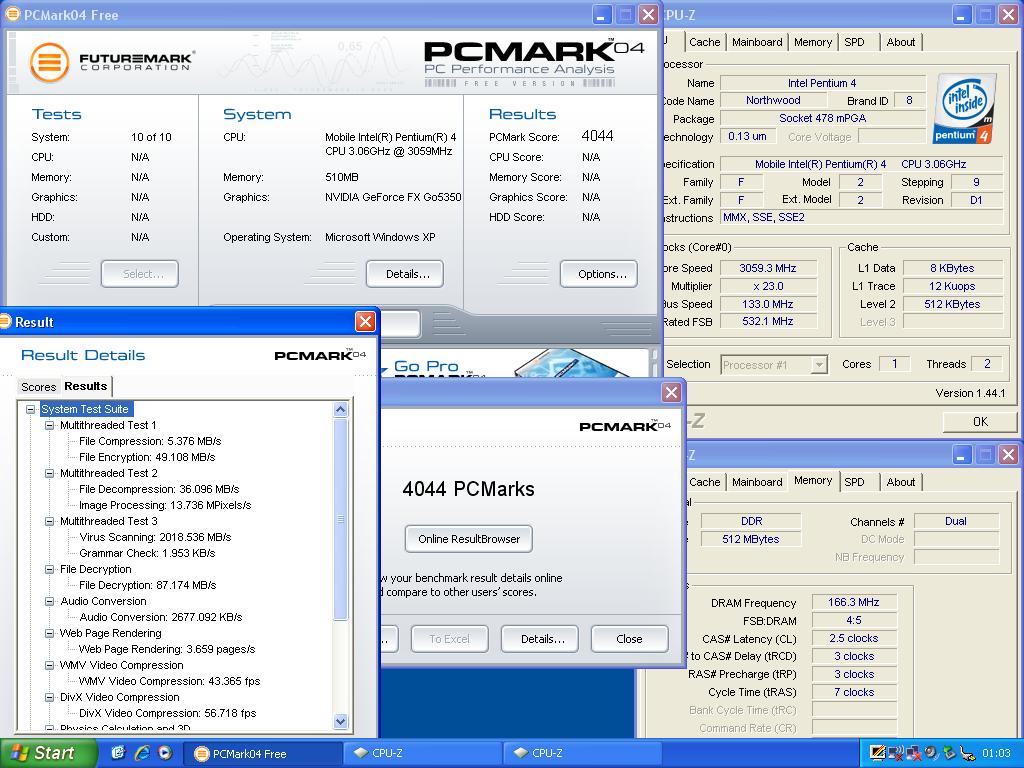
Task: Click the taskbar clock showing 01:03
Action: (x=996, y=753)
